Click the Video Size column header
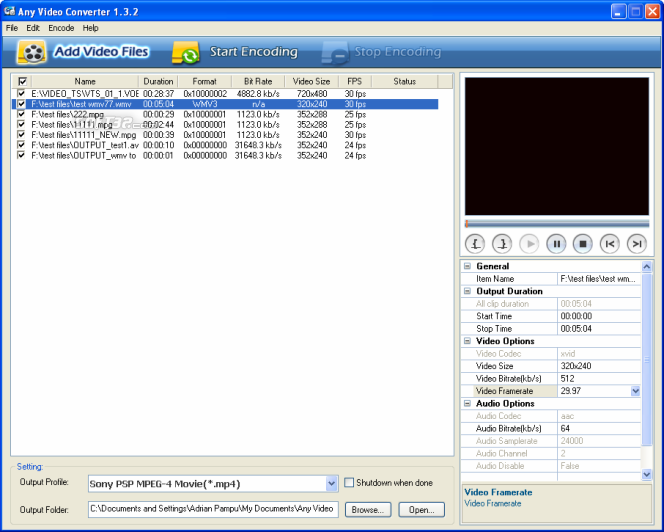 point(311,81)
